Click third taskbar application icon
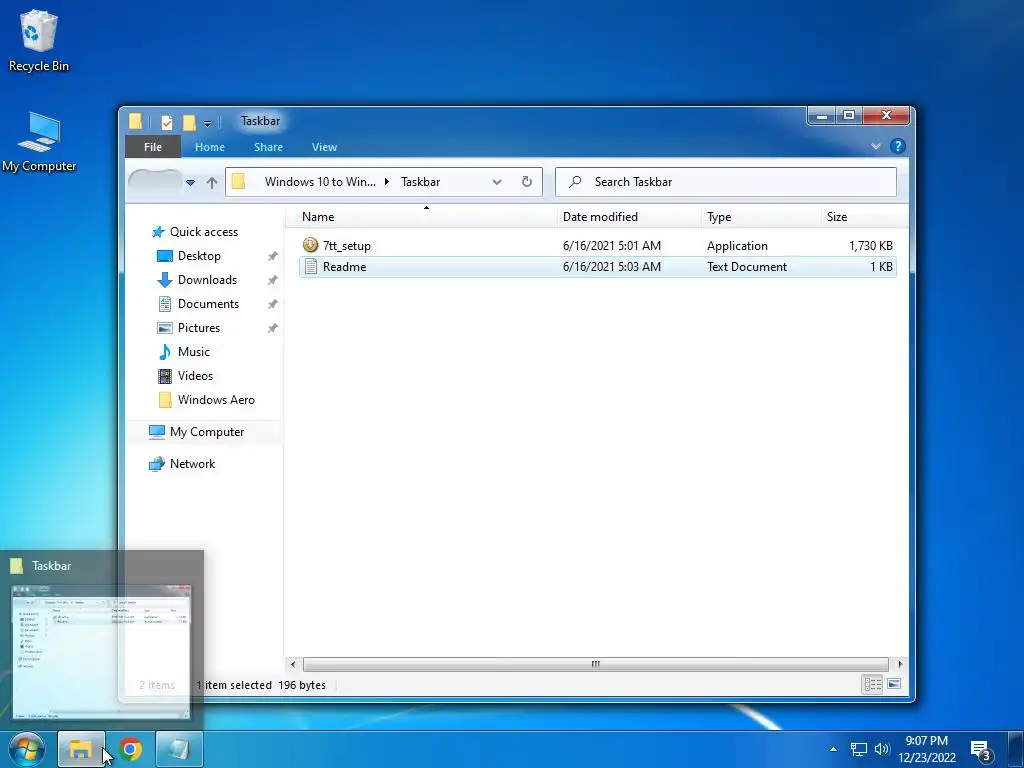 click(x=179, y=749)
